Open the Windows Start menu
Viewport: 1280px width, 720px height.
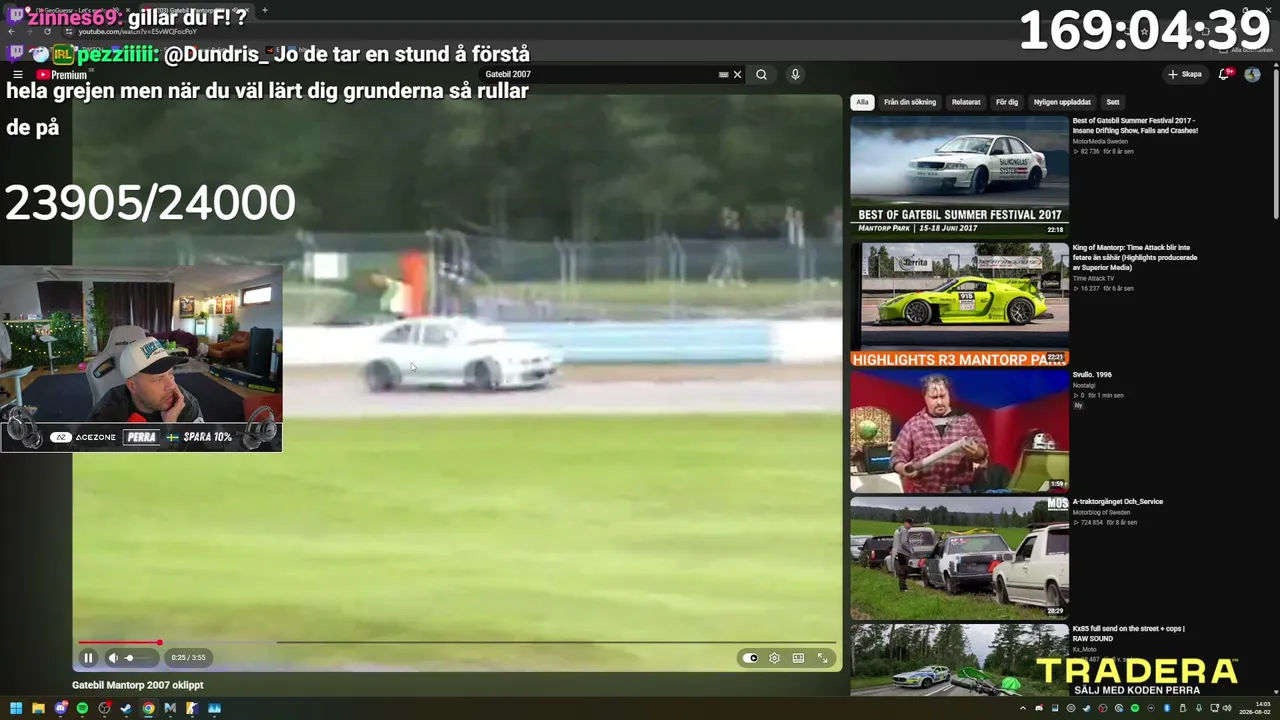(16, 709)
